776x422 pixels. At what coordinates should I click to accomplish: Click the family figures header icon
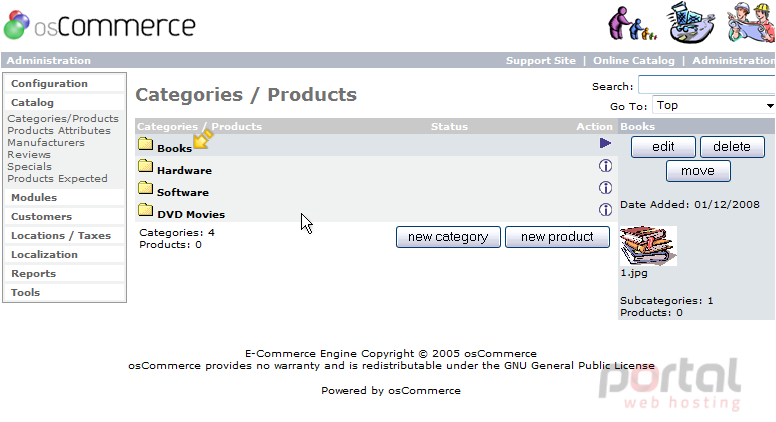(632, 23)
